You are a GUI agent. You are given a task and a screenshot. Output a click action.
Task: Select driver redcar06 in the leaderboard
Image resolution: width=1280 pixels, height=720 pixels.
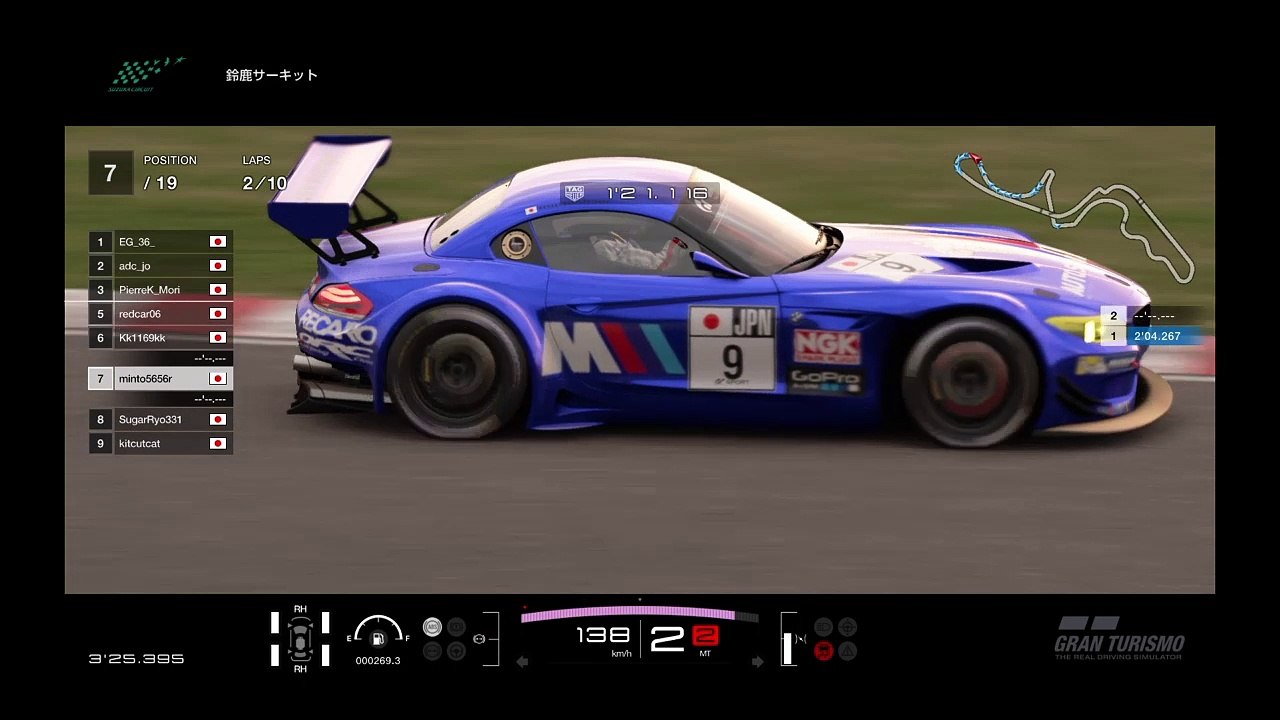(160, 314)
